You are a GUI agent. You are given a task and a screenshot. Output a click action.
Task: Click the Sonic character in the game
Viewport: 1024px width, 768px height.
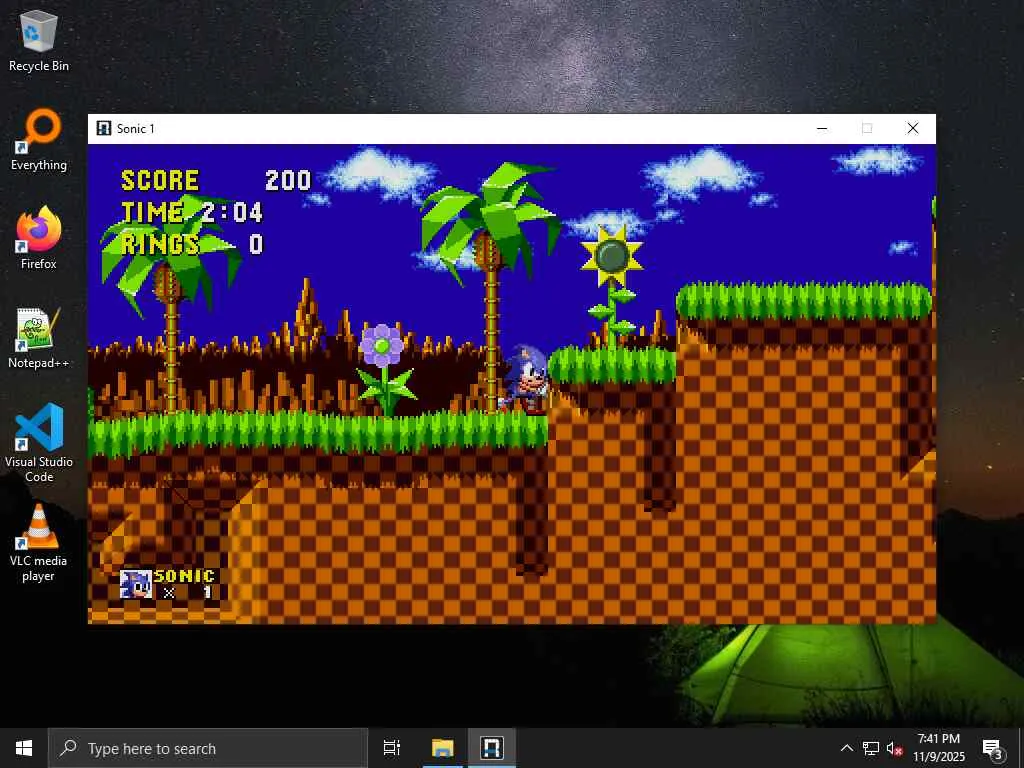(x=526, y=379)
